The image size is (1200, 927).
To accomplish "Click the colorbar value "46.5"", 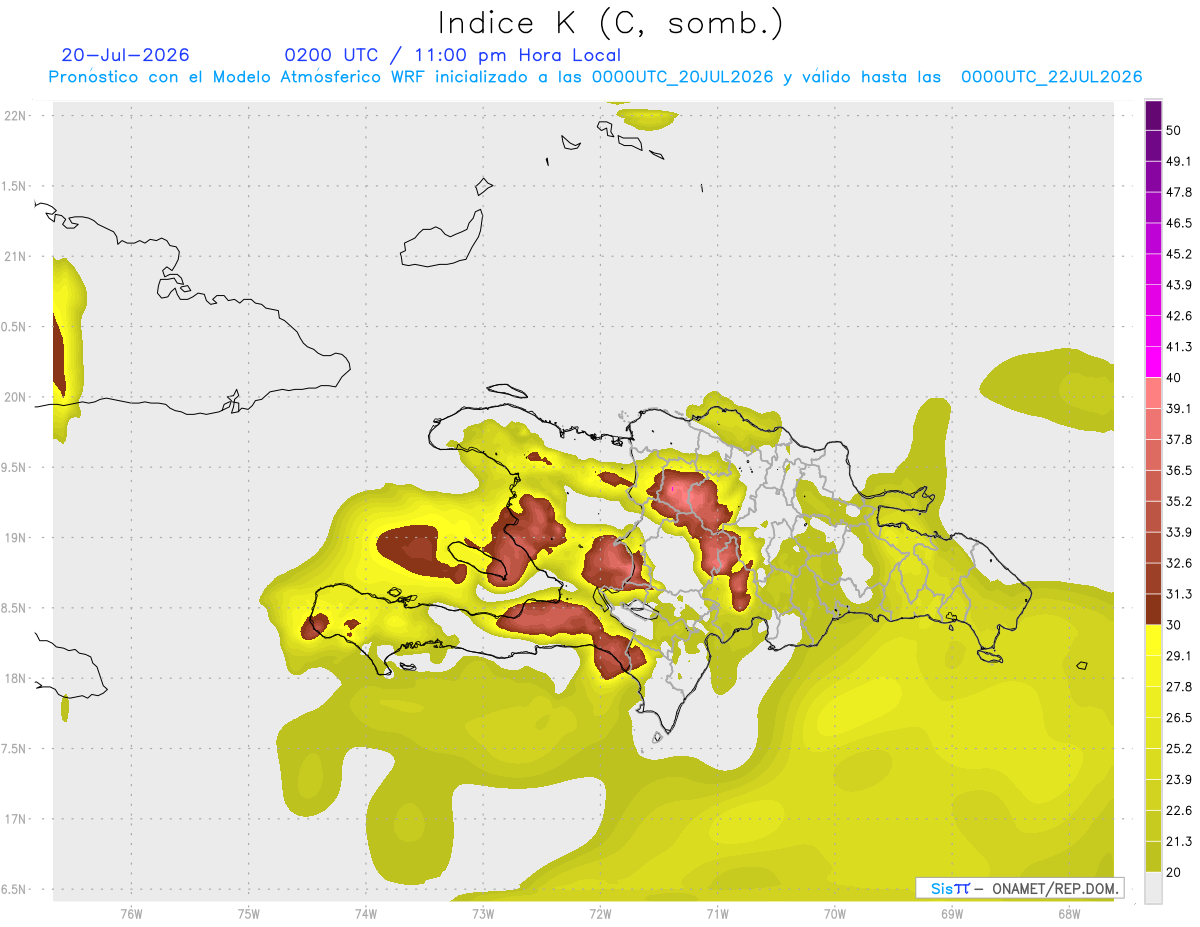I will pos(1179,223).
